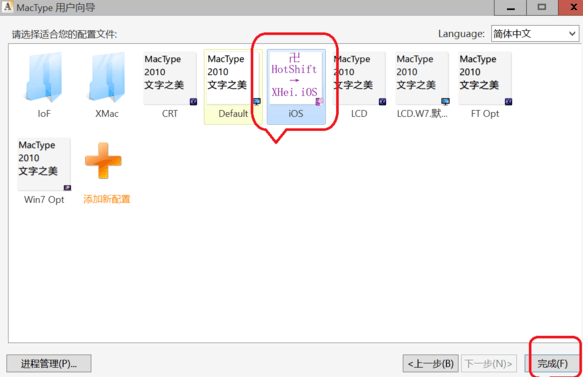Close the MacType wizard window
The width and height of the screenshot is (583, 377).
click(571, 7)
